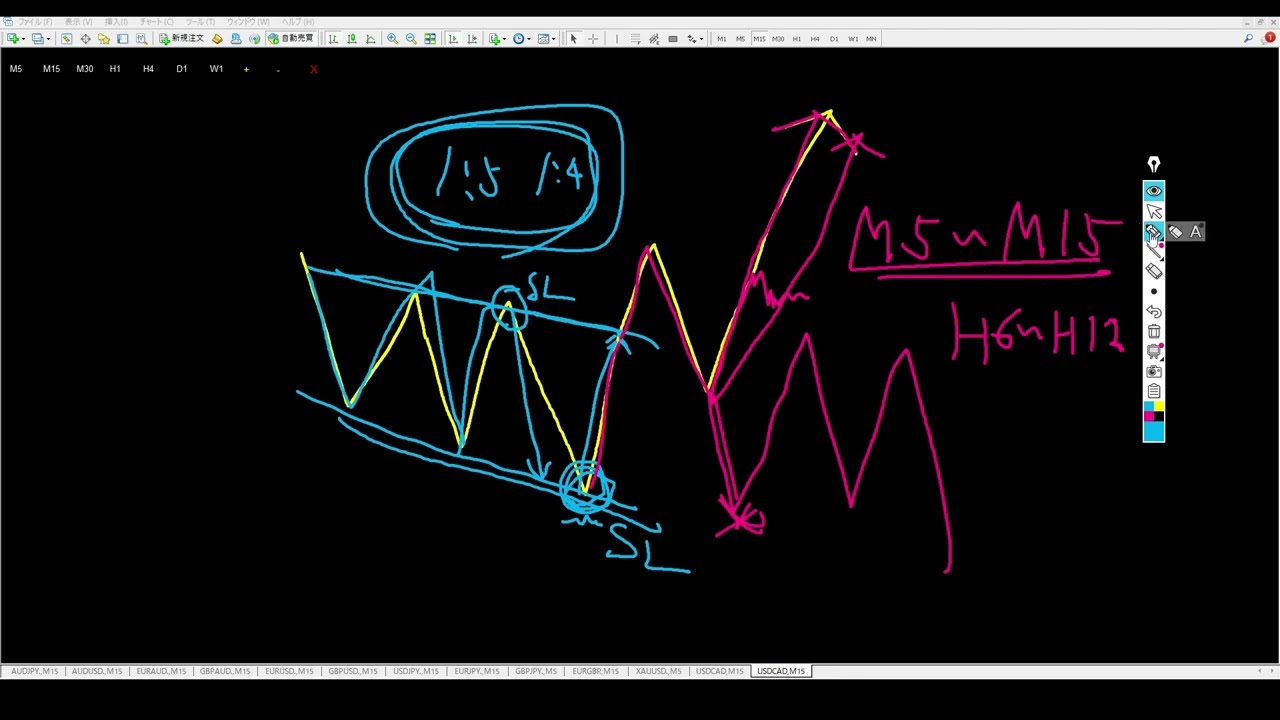The image size is (1280, 720).
Task: Expand the periodicity clock dropdown
Action: click(x=528, y=39)
